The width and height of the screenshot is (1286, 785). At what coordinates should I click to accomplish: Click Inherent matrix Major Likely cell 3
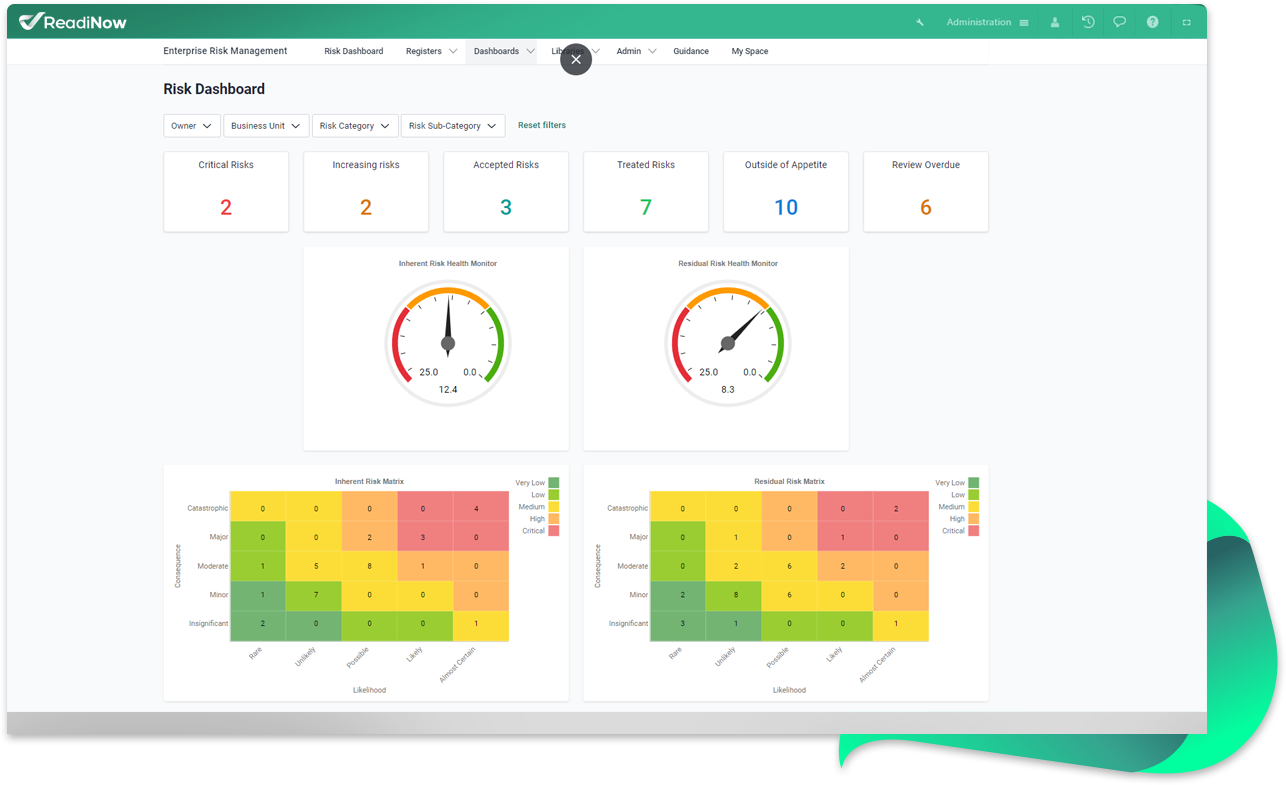point(425,537)
